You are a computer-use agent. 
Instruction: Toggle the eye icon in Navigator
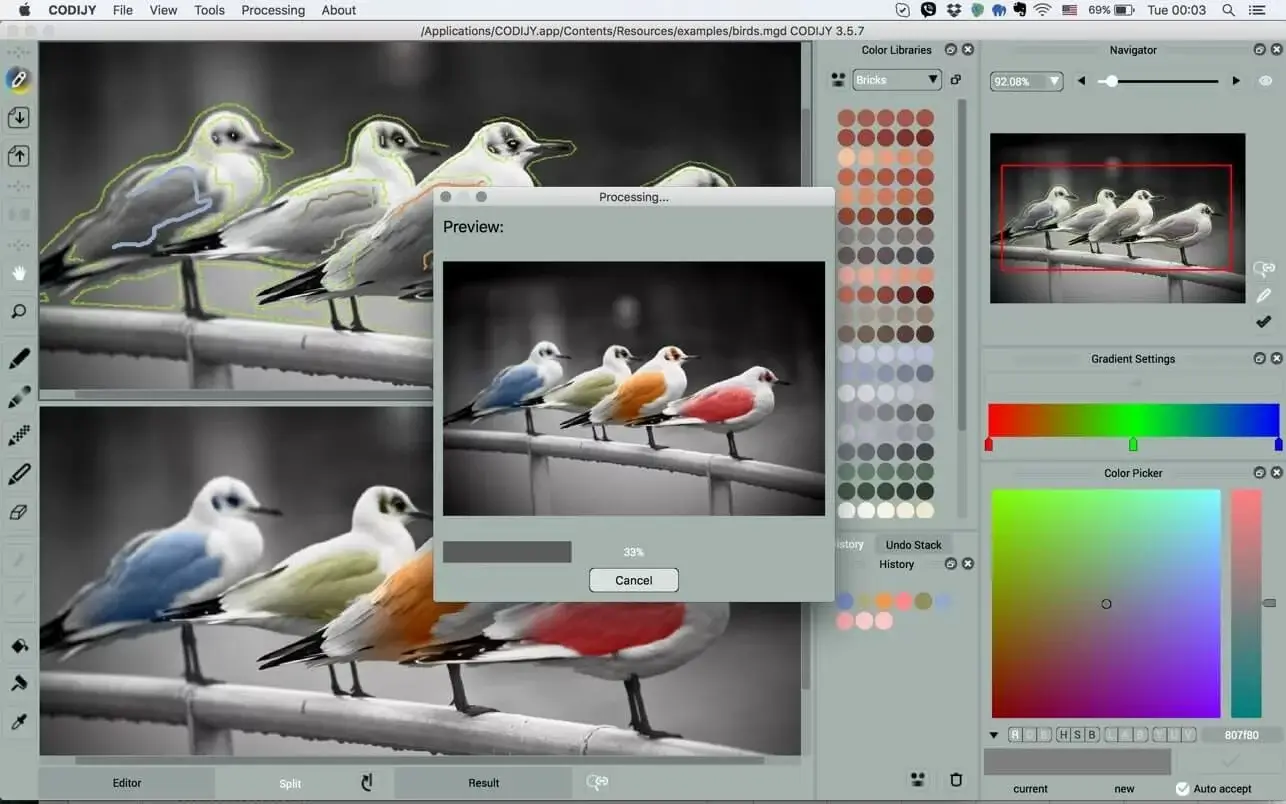1265,81
